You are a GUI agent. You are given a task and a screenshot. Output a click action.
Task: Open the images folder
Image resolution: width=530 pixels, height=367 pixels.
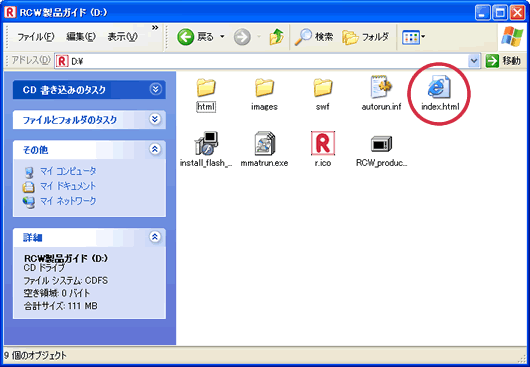264,88
